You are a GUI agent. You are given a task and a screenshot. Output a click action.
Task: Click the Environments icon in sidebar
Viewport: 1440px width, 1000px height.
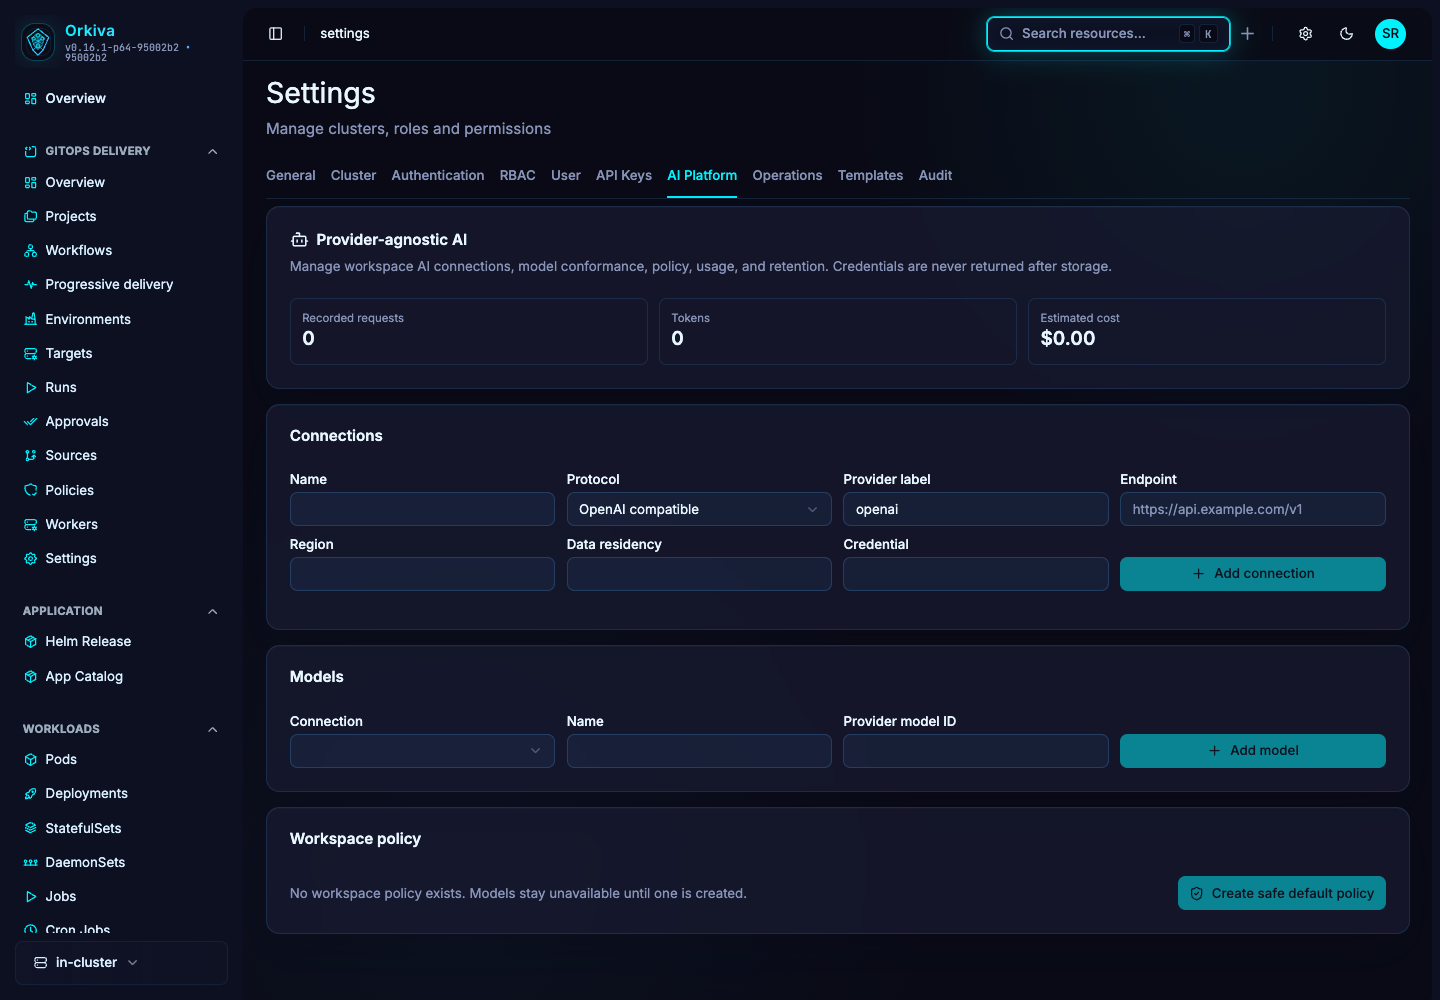[x=31, y=320]
